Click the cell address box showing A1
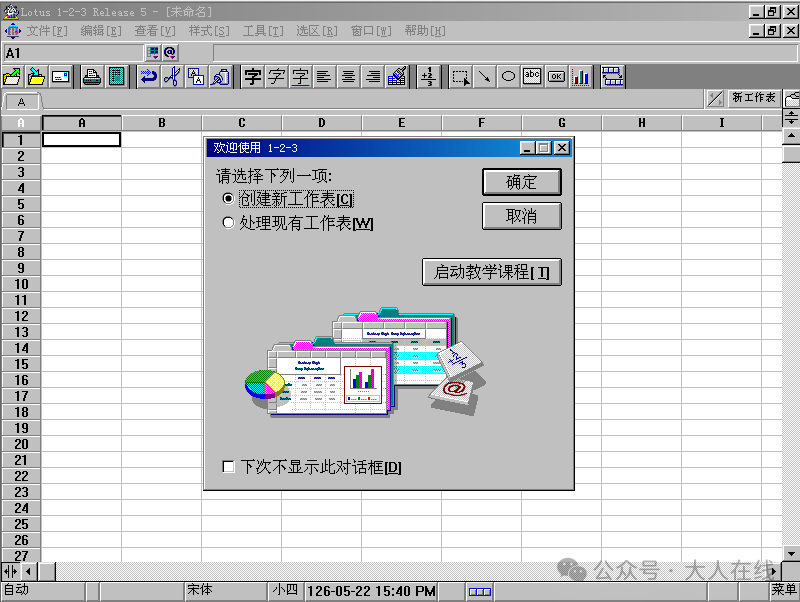Viewport: 800px width, 602px height. point(73,53)
